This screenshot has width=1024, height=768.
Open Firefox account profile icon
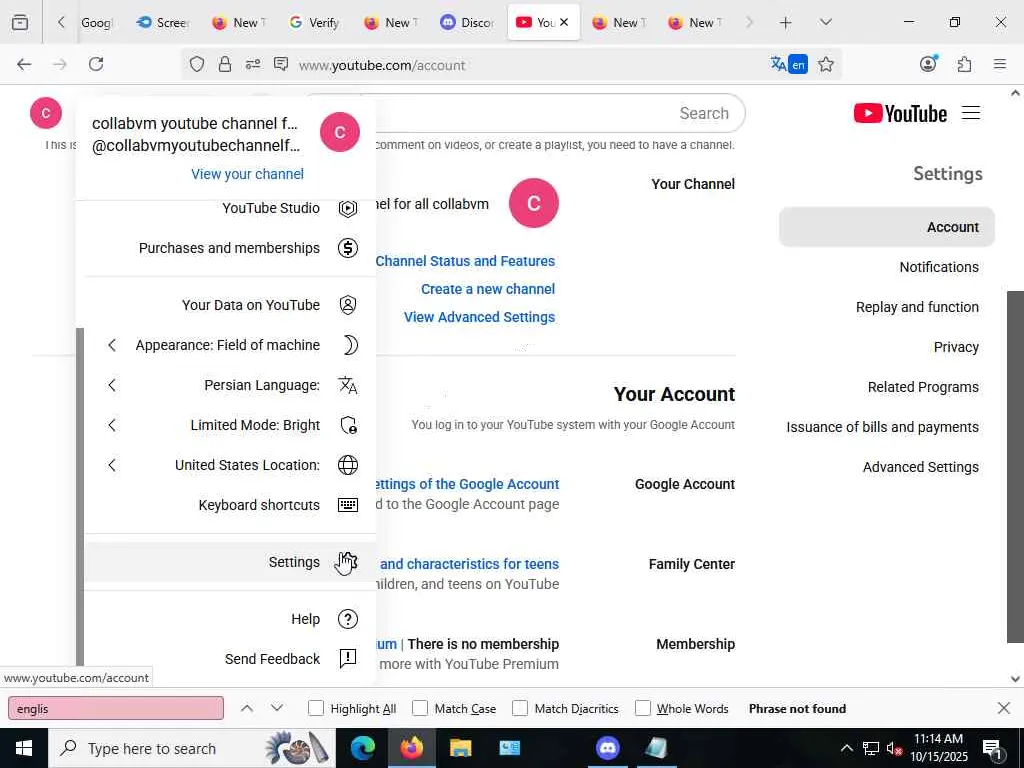pyautogui.click(x=928, y=64)
